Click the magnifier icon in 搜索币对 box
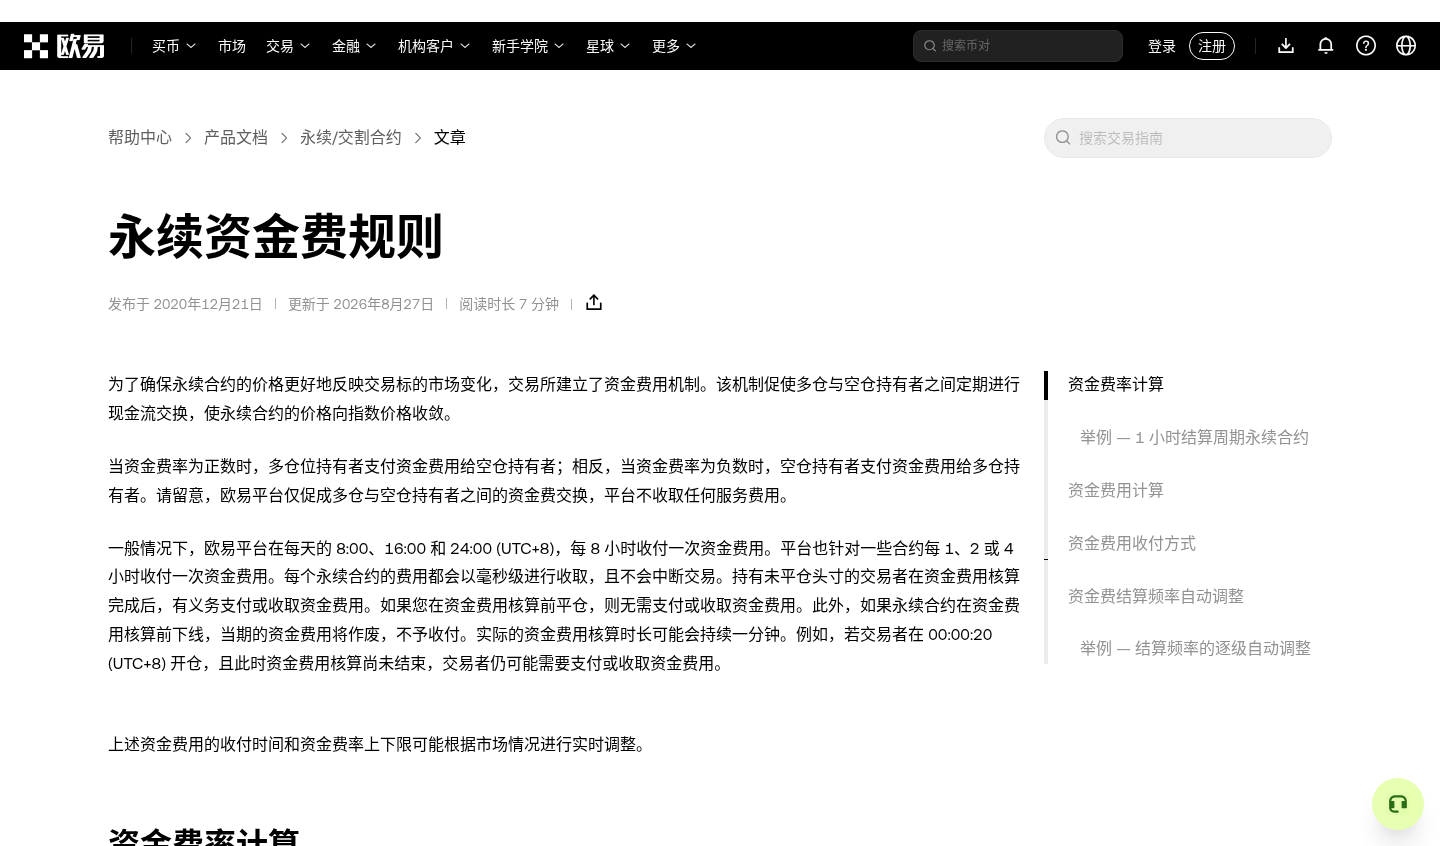The image size is (1440, 846). (930, 46)
